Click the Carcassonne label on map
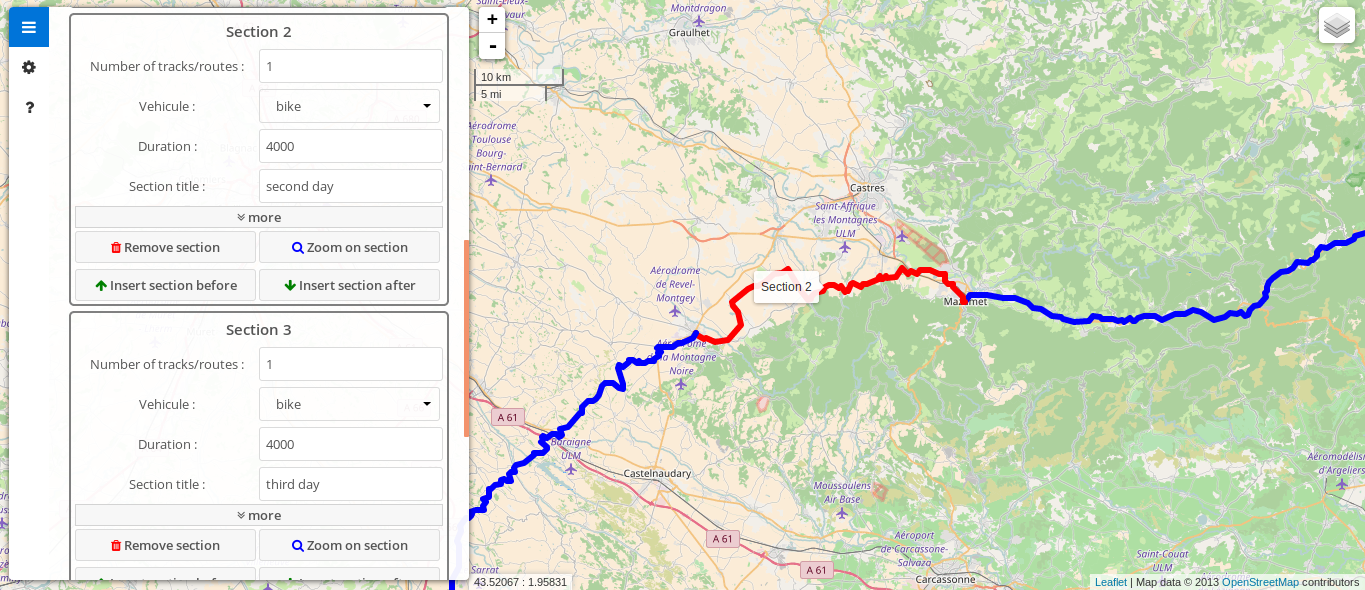 945,579
